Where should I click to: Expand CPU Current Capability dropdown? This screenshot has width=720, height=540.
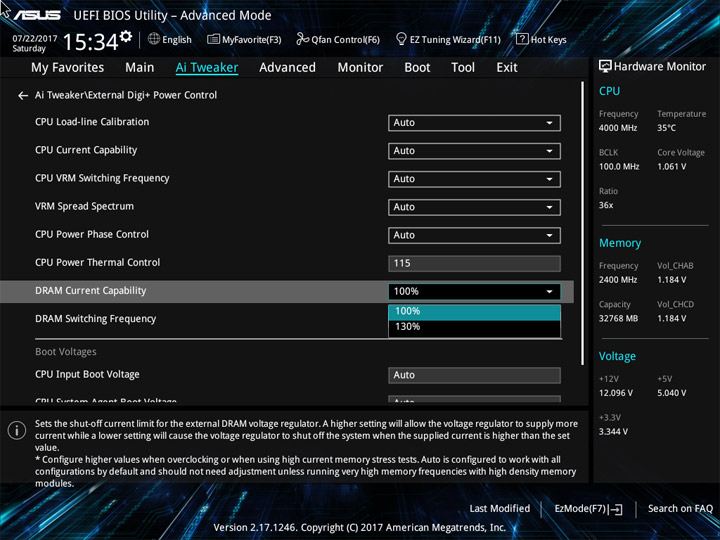pos(474,151)
